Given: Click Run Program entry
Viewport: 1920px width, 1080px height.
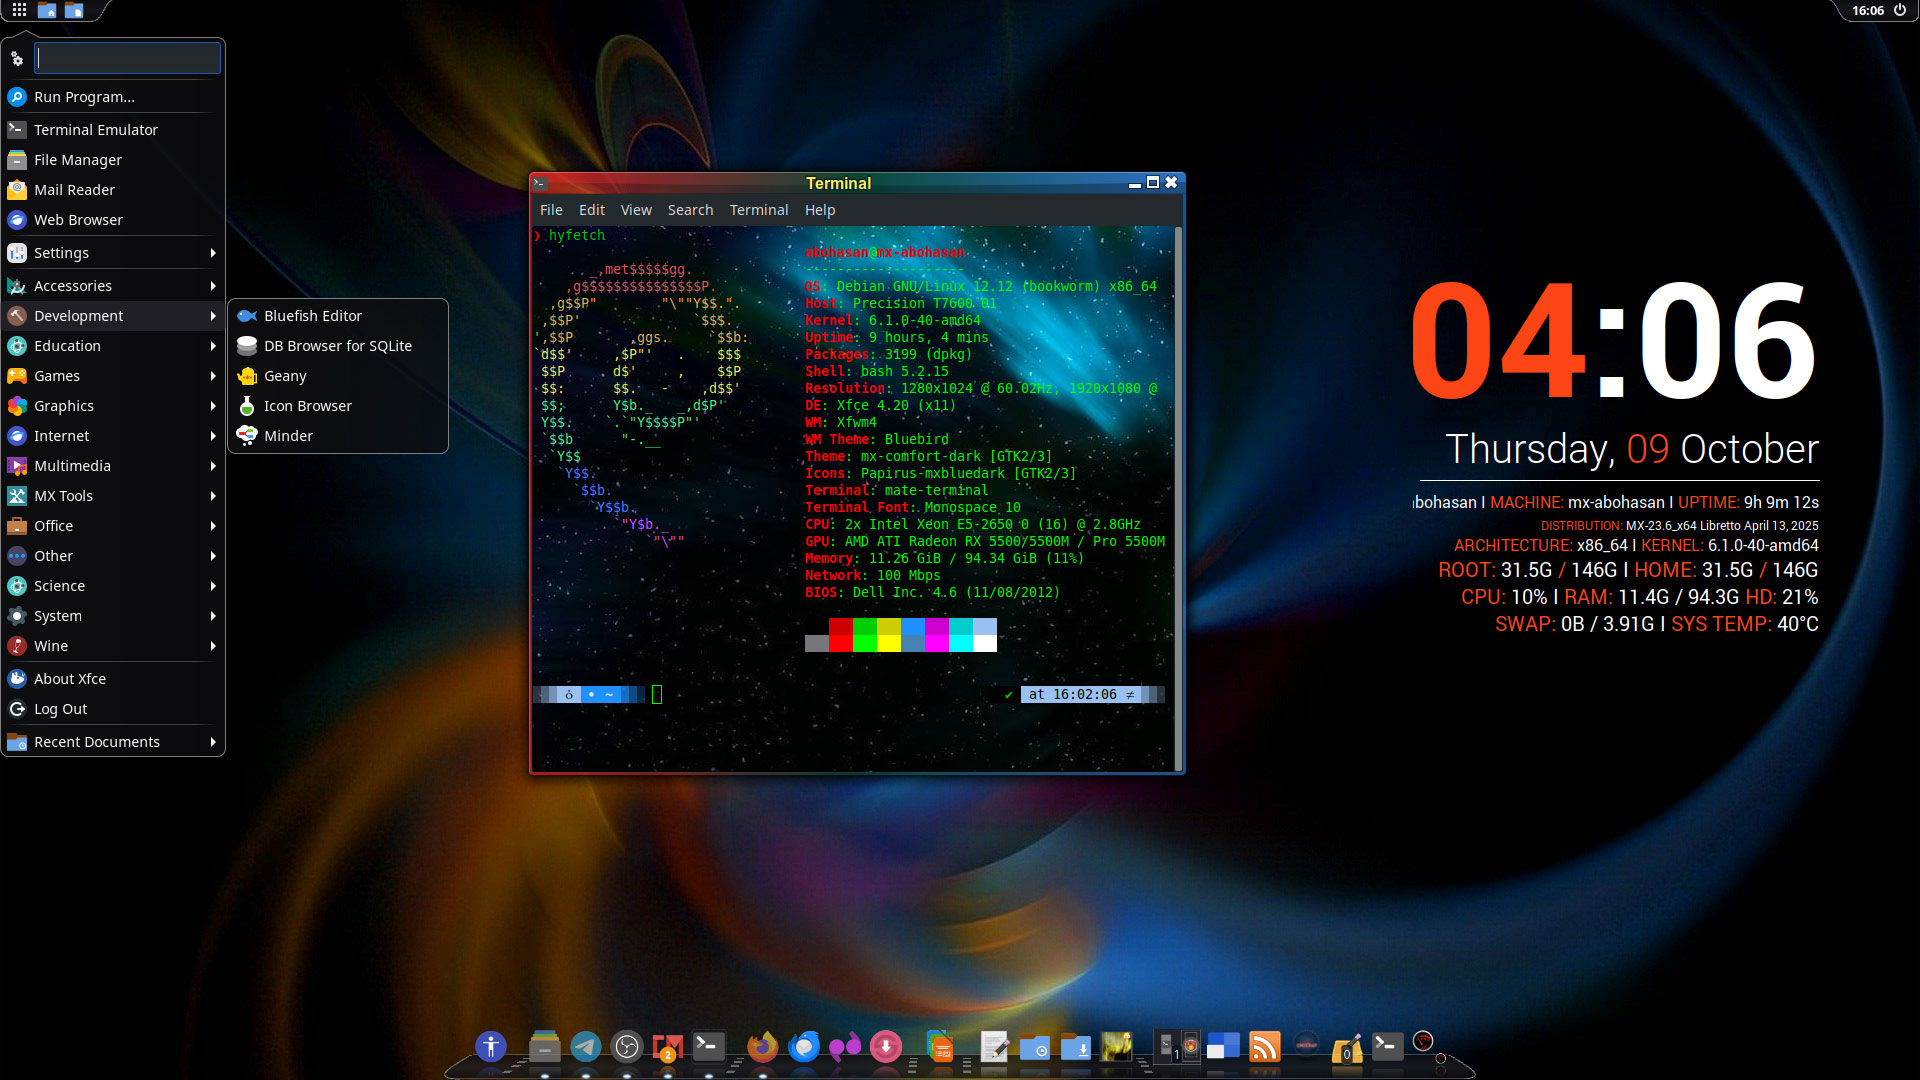Looking at the screenshot, I should [x=84, y=97].
